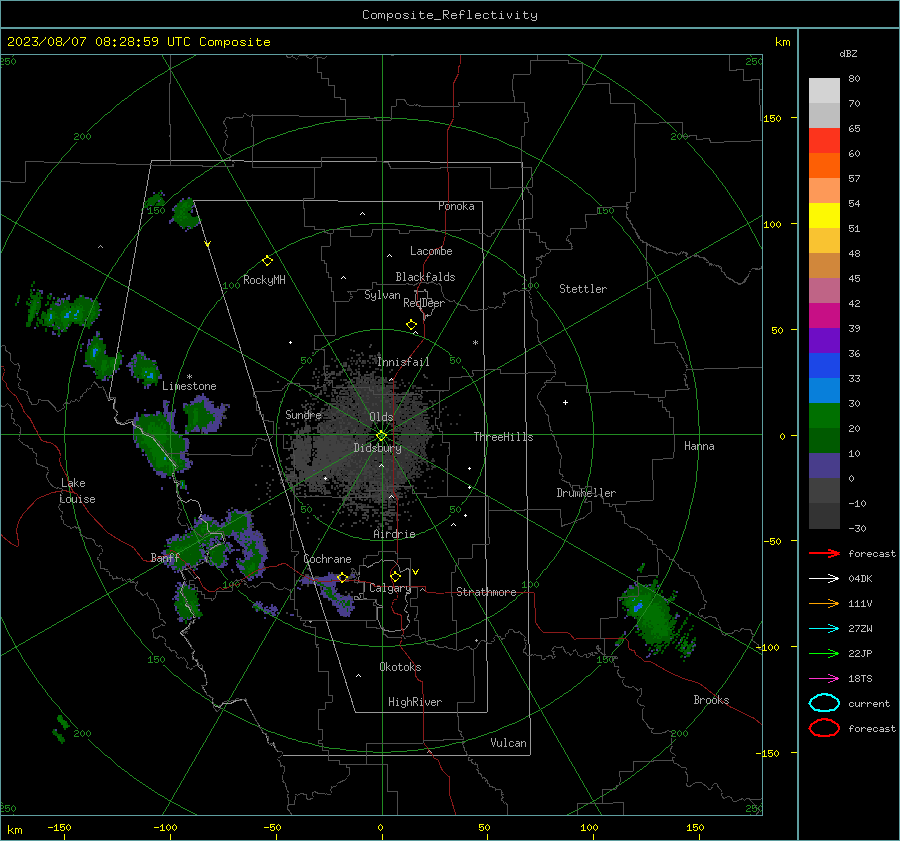The height and width of the screenshot is (841, 900).
Task: Select the light gray 70-80 dBZ swatch
Action: (x=824, y=91)
